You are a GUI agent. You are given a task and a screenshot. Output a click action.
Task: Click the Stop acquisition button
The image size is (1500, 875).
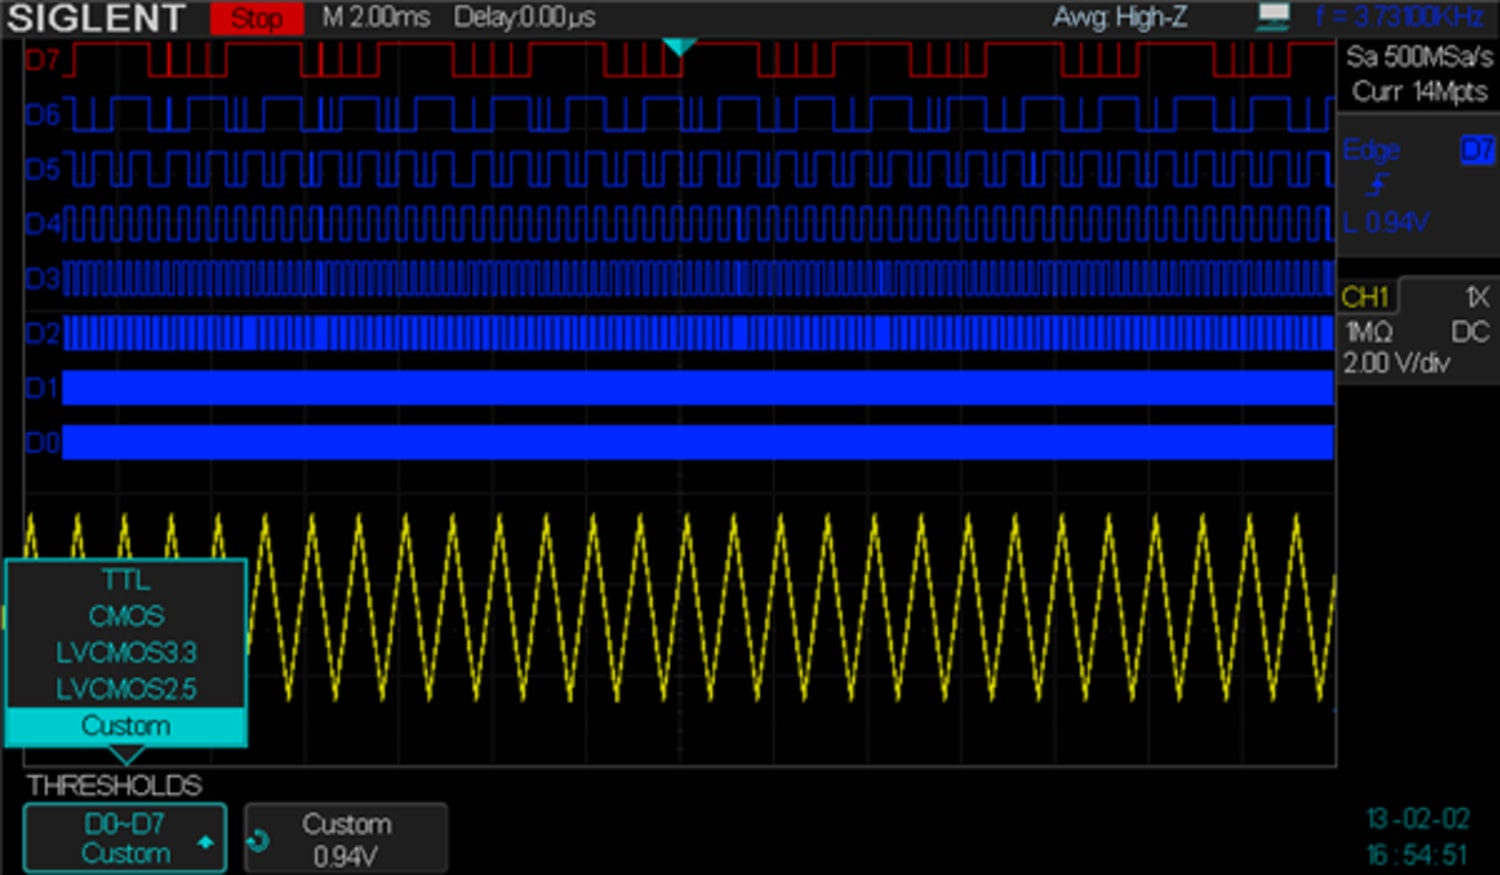coord(256,17)
